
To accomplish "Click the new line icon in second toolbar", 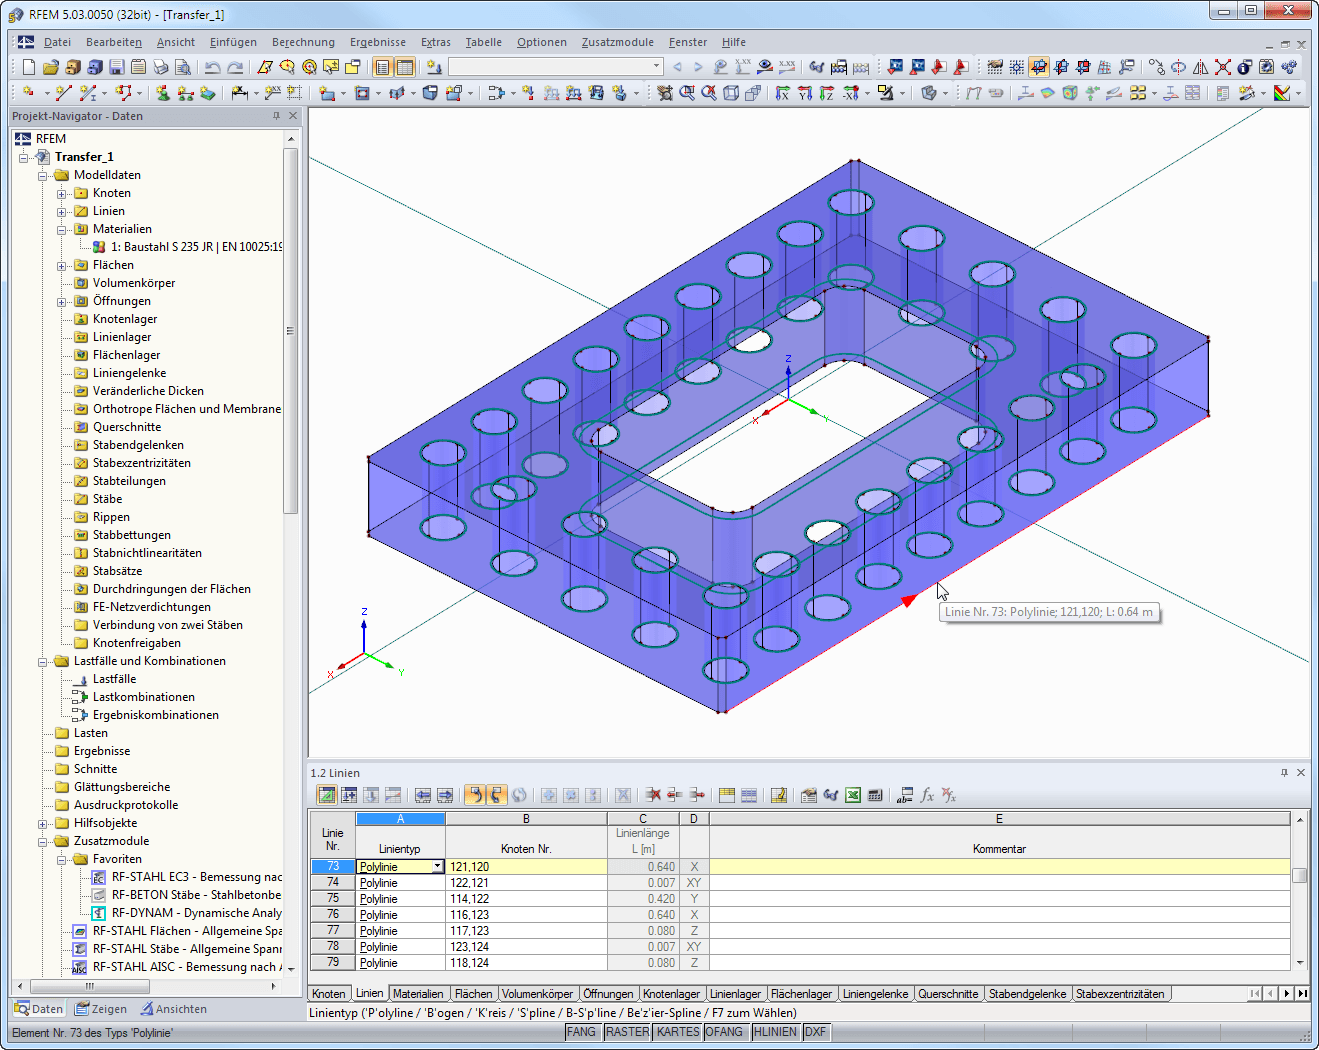I will 64,93.
